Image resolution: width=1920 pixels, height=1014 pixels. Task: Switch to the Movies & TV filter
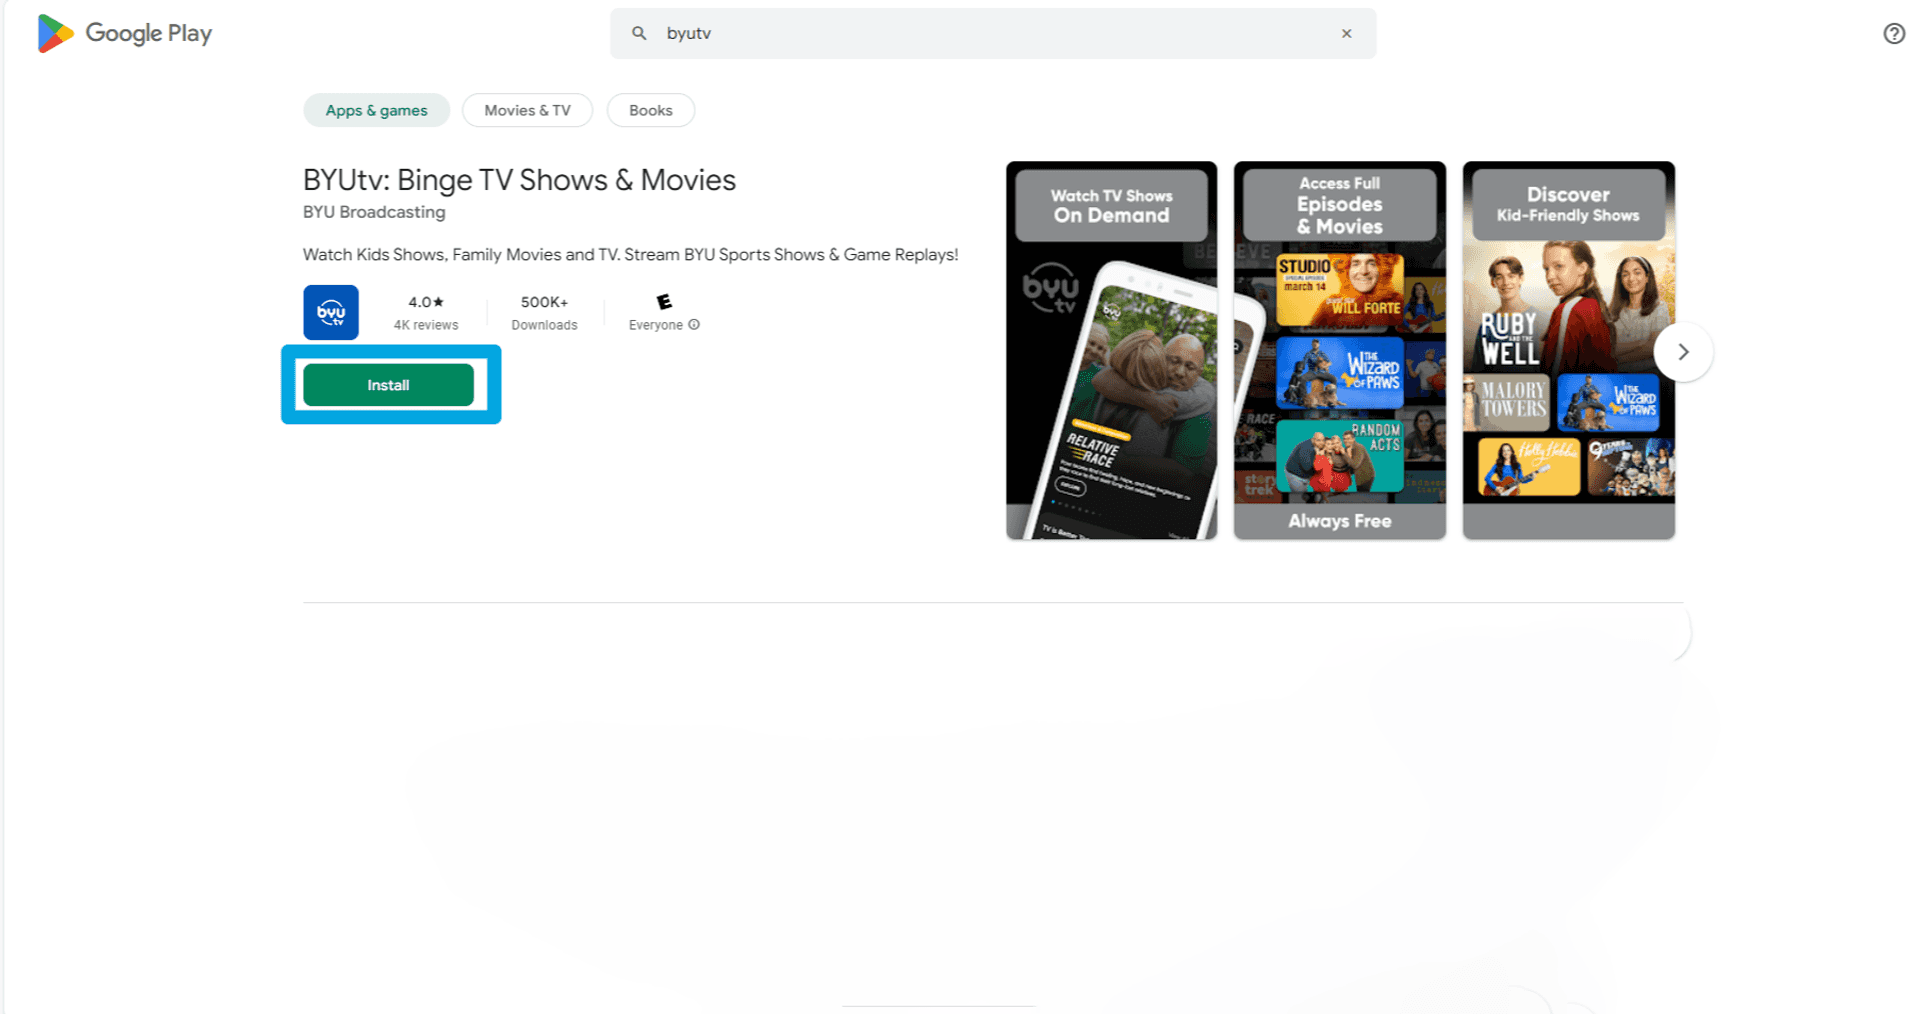[x=527, y=110]
